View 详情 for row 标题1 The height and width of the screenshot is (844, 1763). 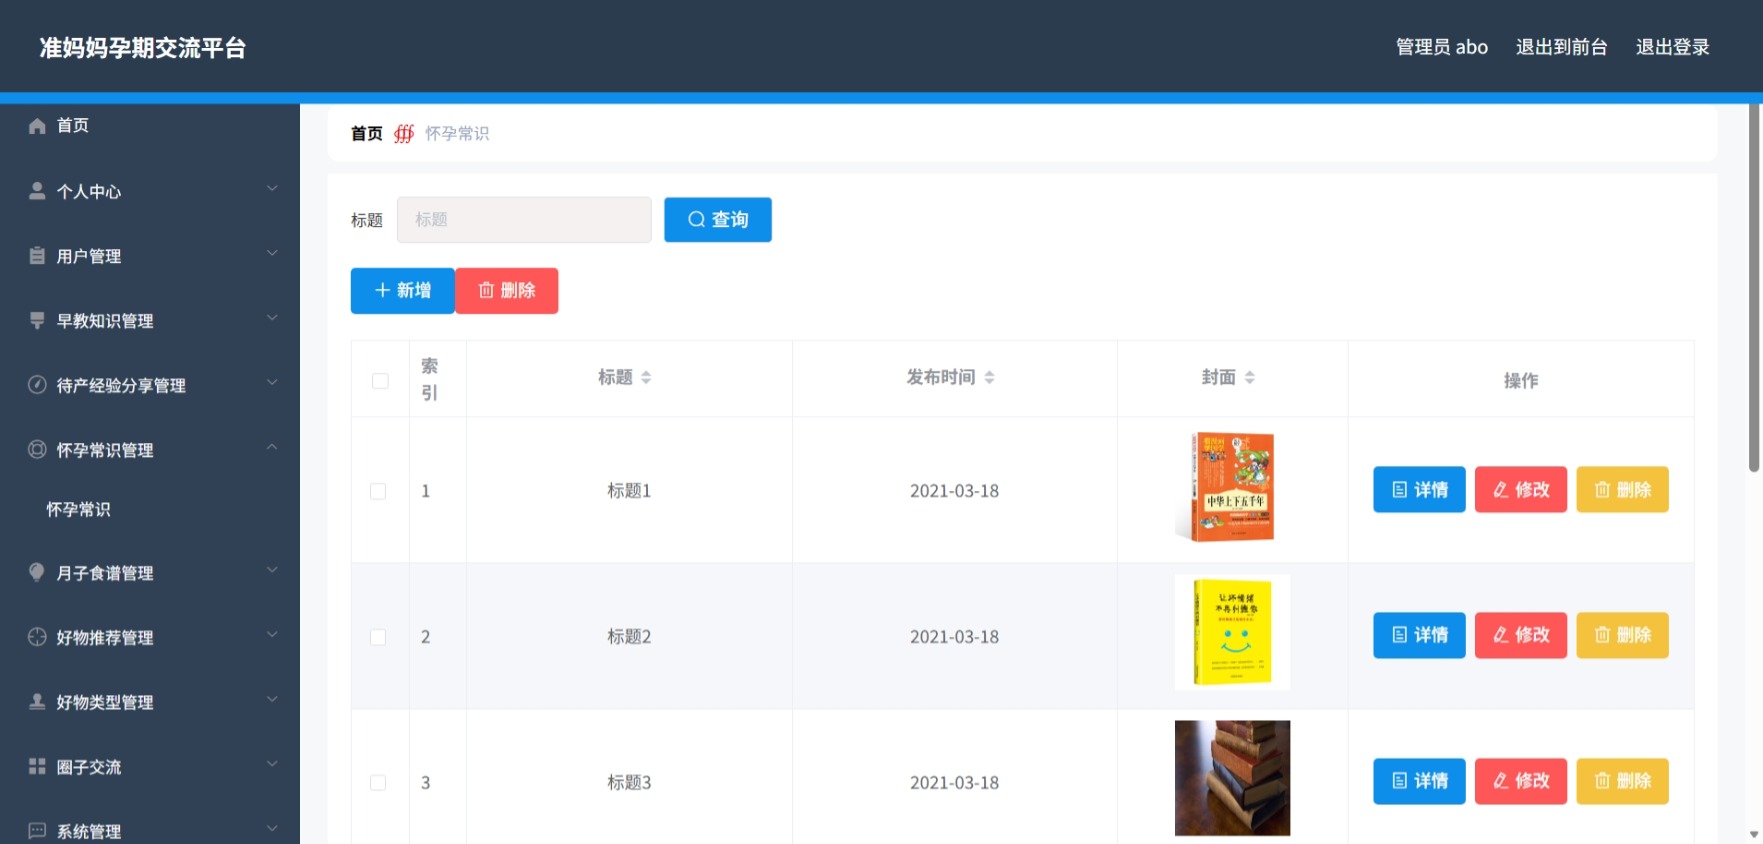tap(1419, 490)
